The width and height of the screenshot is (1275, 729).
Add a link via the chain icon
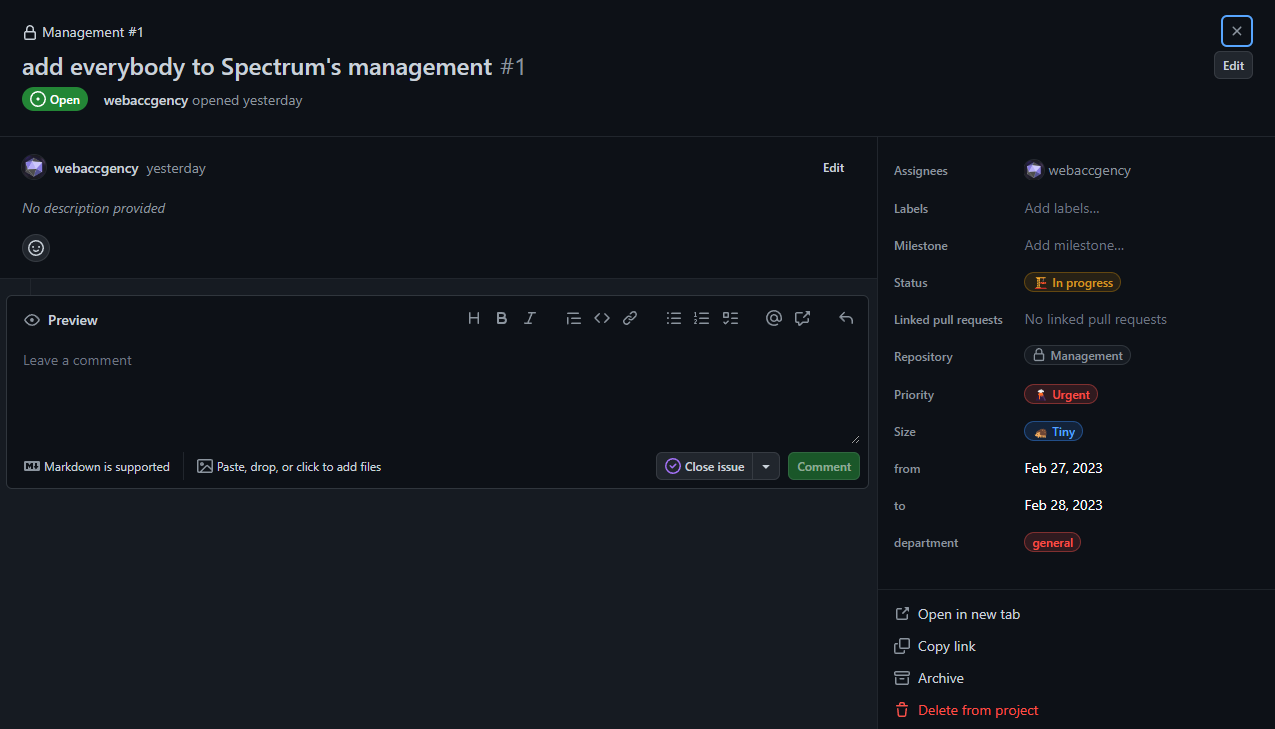(630, 319)
